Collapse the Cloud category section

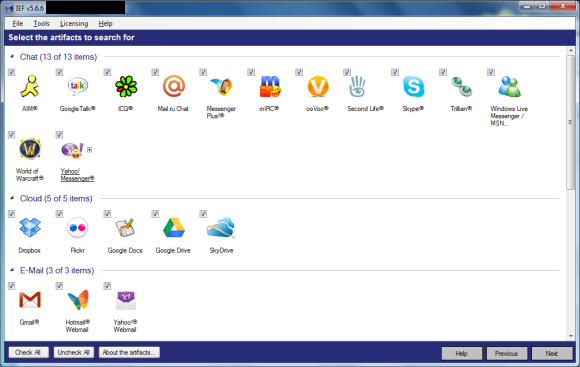(12, 198)
